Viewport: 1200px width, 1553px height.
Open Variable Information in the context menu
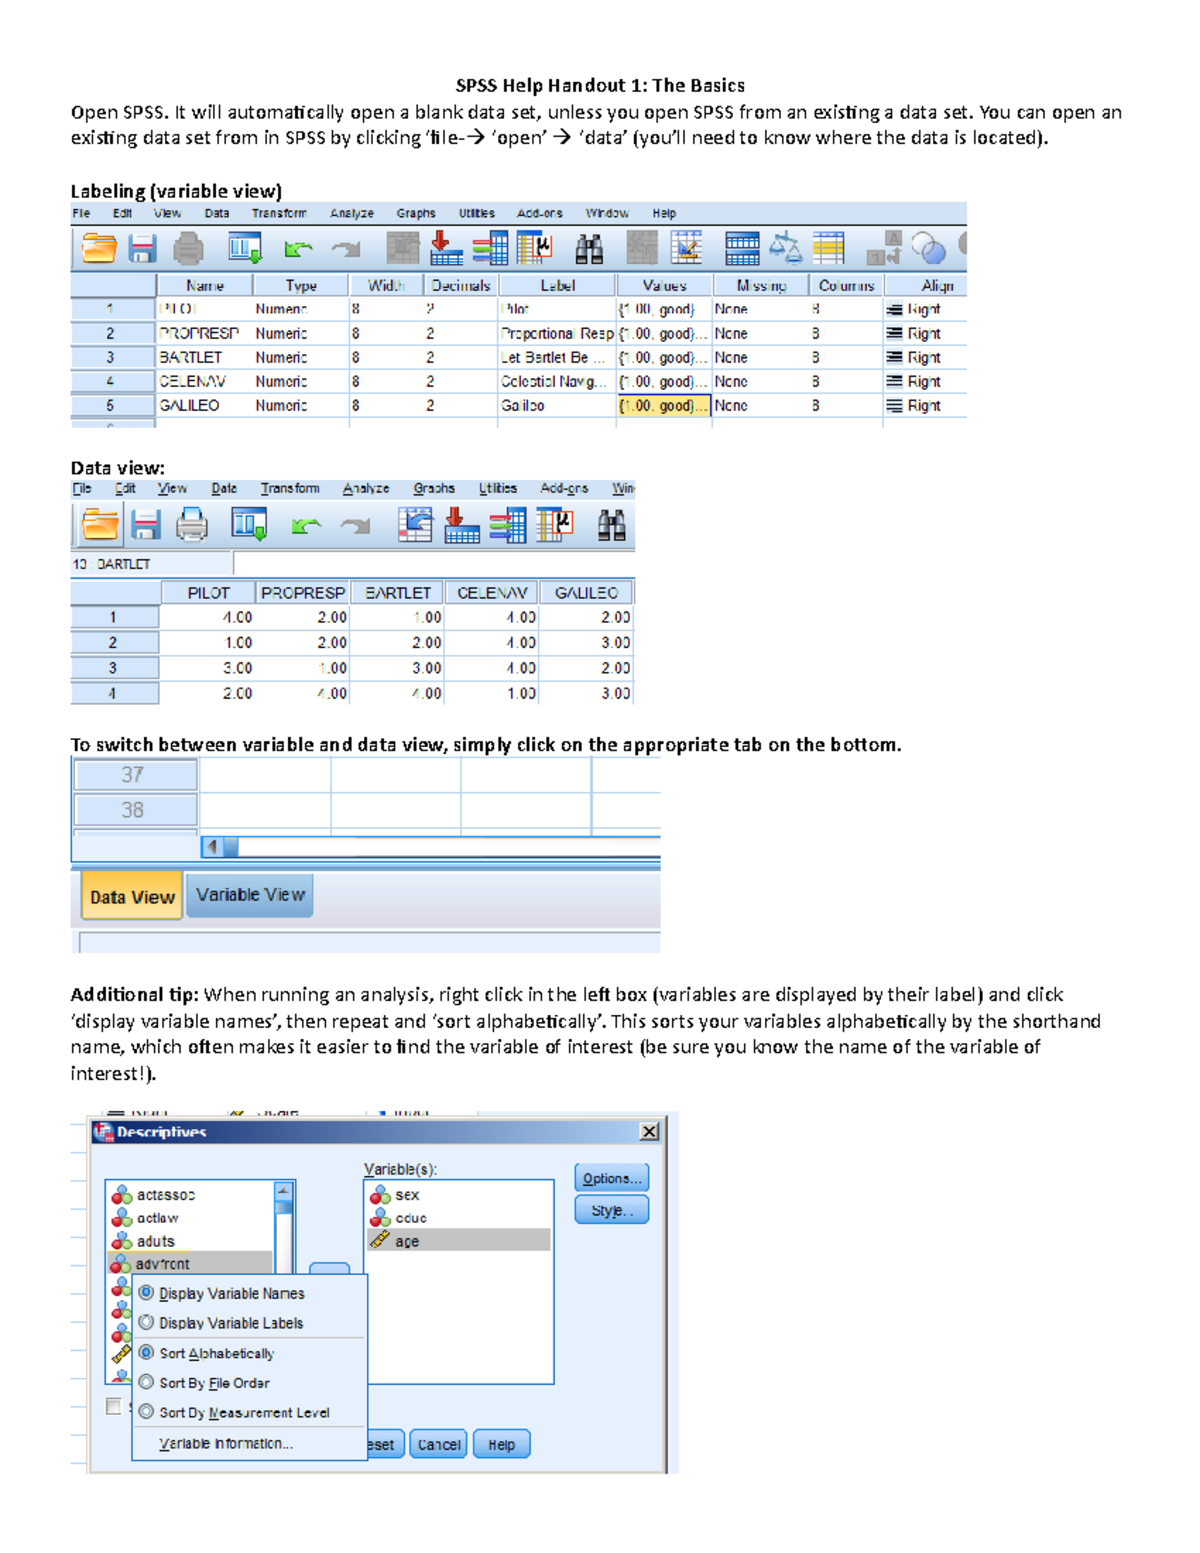pyautogui.click(x=226, y=1443)
